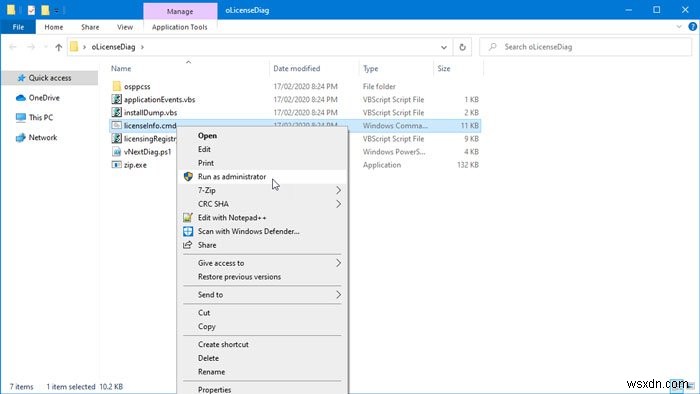Go forward with the right arrow
The height and width of the screenshot is (394, 700).
[x=30, y=47]
